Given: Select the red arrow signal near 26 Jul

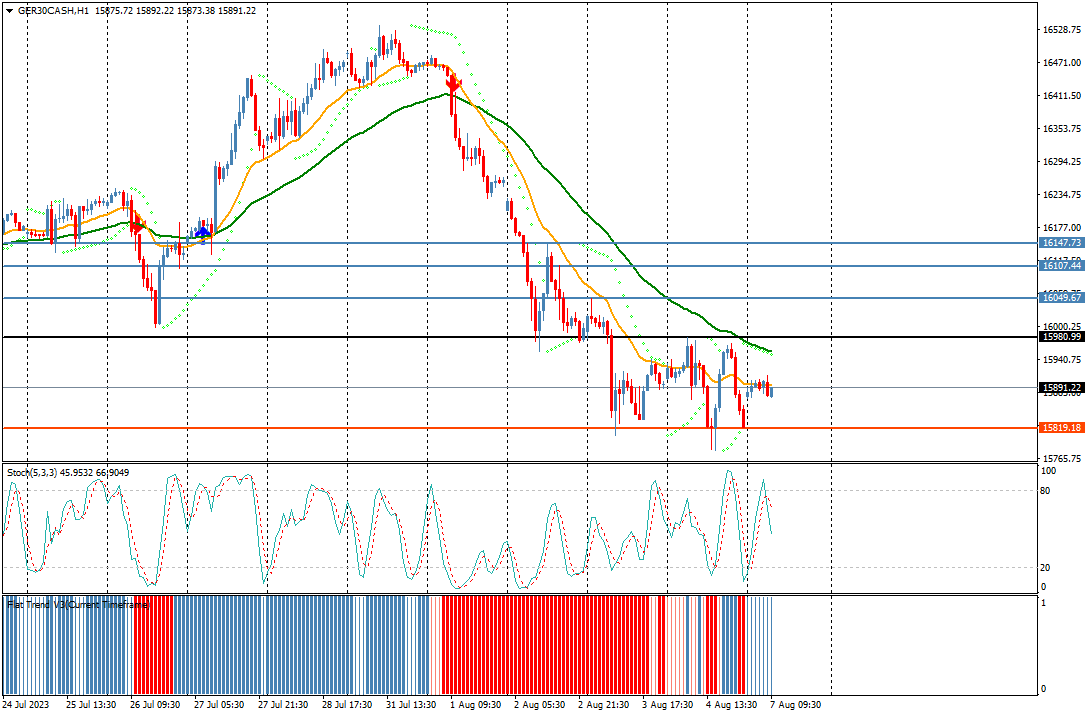Looking at the screenshot, I should tap(137, 225).
